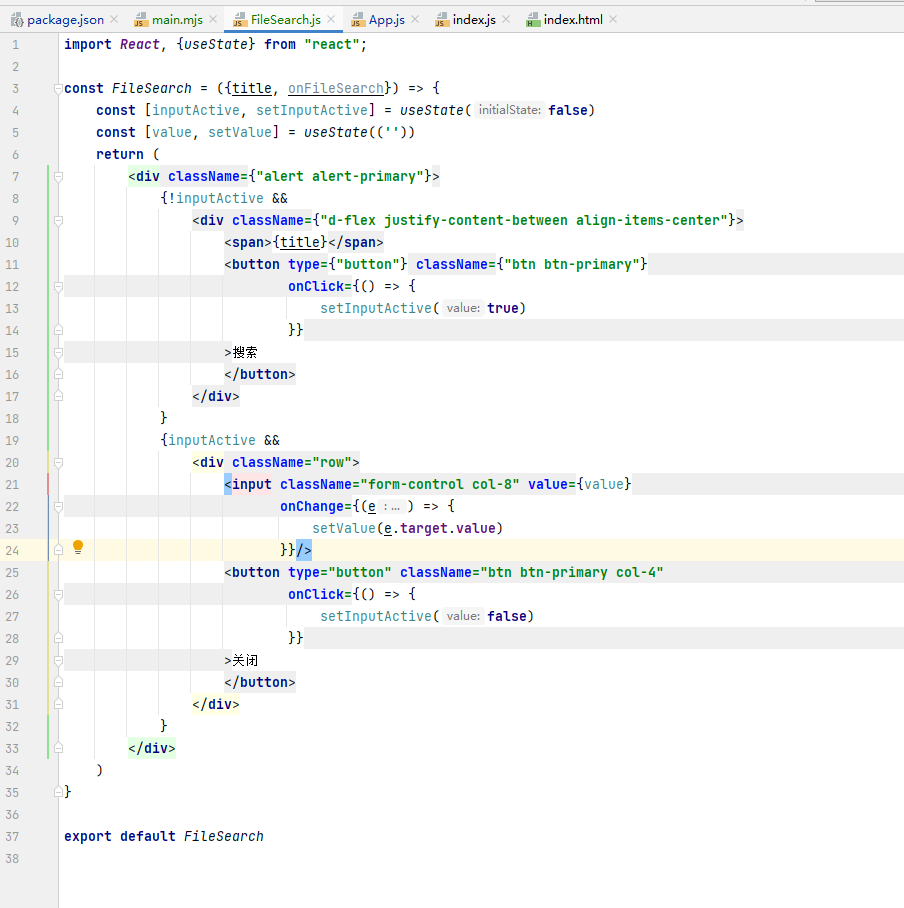Close the index.html tab
Viewport: 904px width, 908px height.
tap(613, 19)
